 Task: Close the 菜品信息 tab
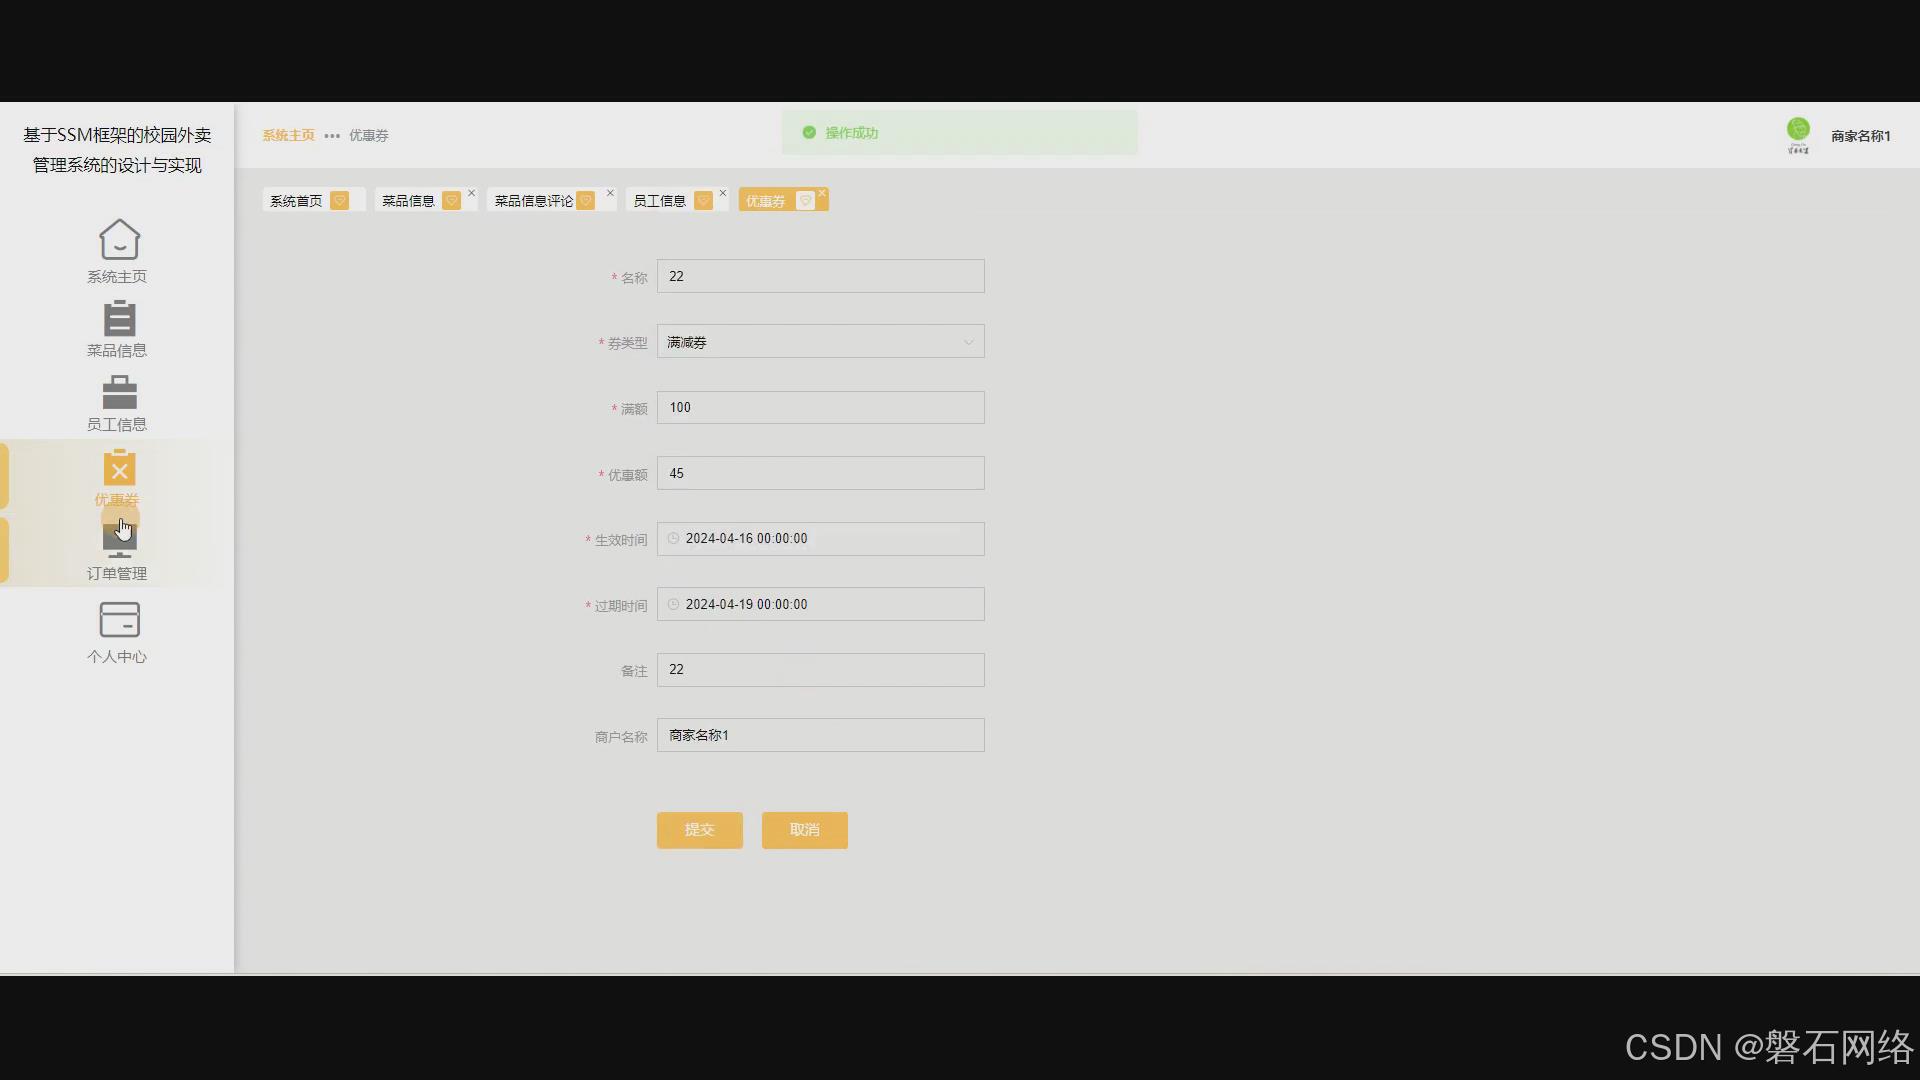(472, 194)
